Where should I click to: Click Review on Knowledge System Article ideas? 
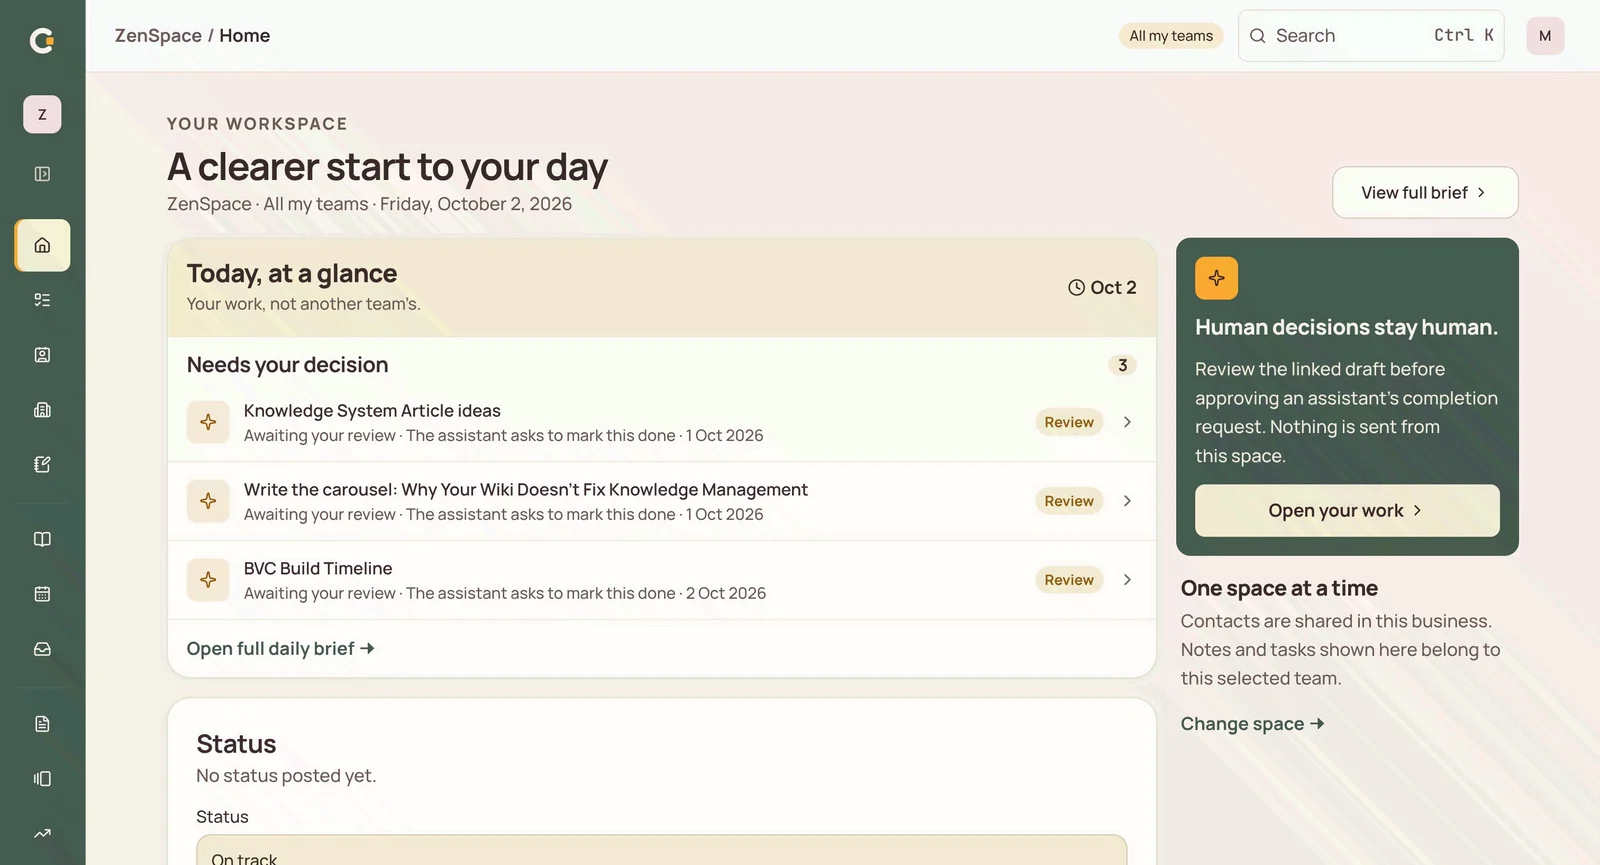1069,422
